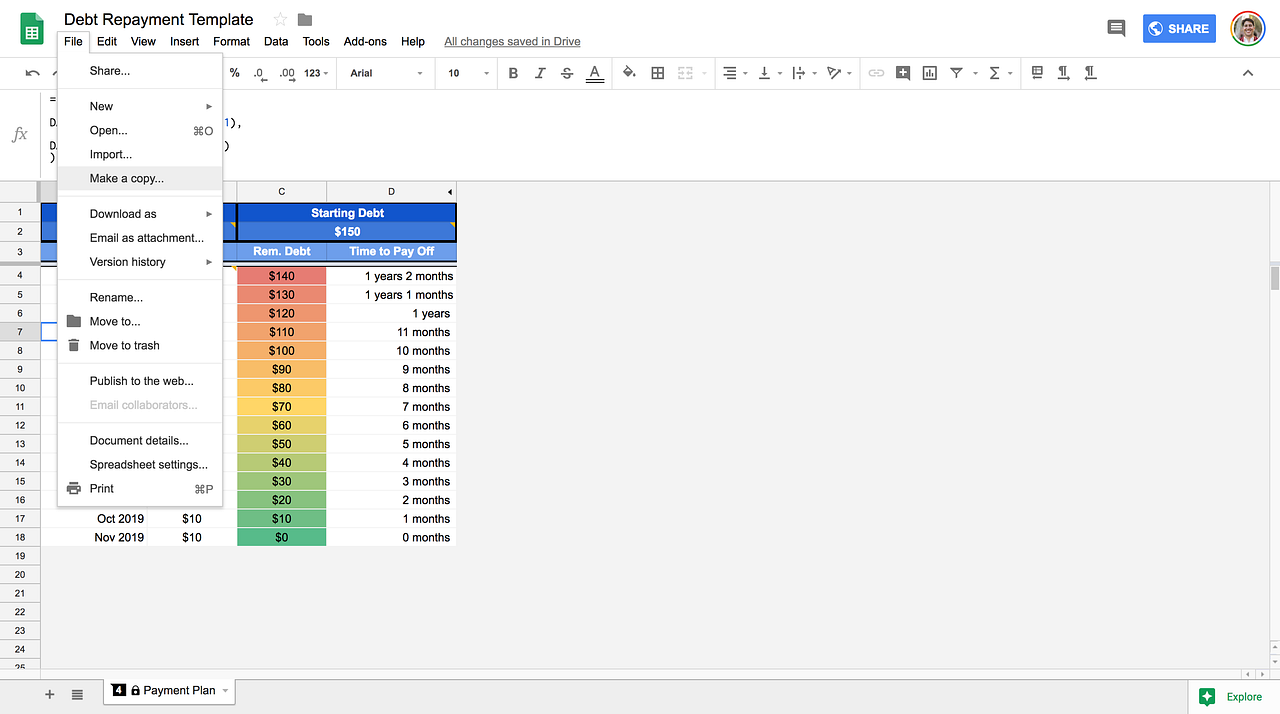Open the borders tool
Viewport: 1280px width, 714px height.
tap(658, 73)
